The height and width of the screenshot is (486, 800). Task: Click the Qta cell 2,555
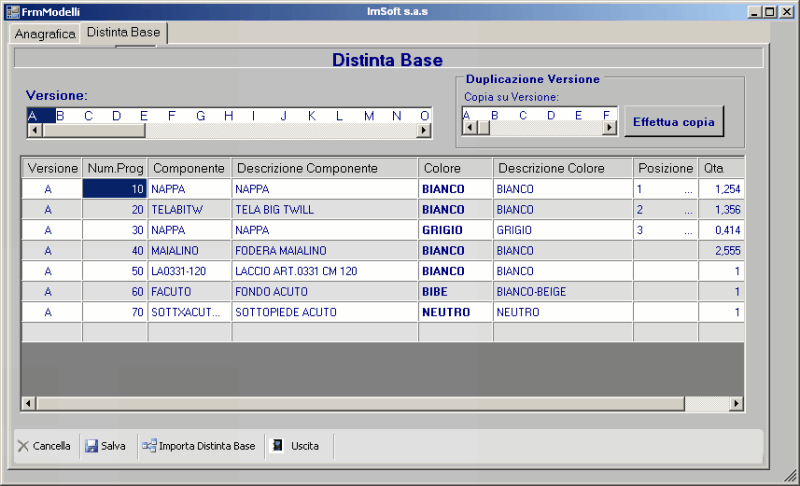(721, 250)
